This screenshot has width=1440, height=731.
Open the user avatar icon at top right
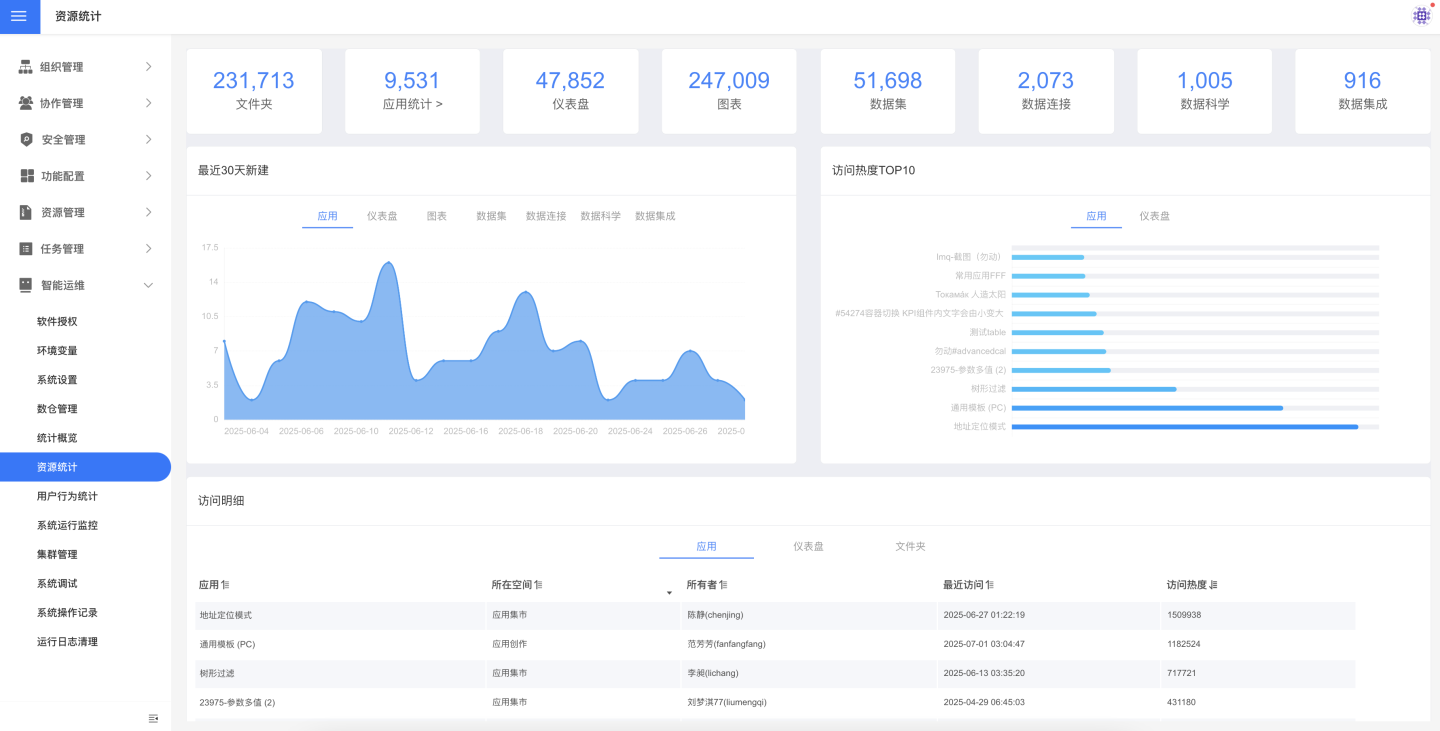point(1421,16)
